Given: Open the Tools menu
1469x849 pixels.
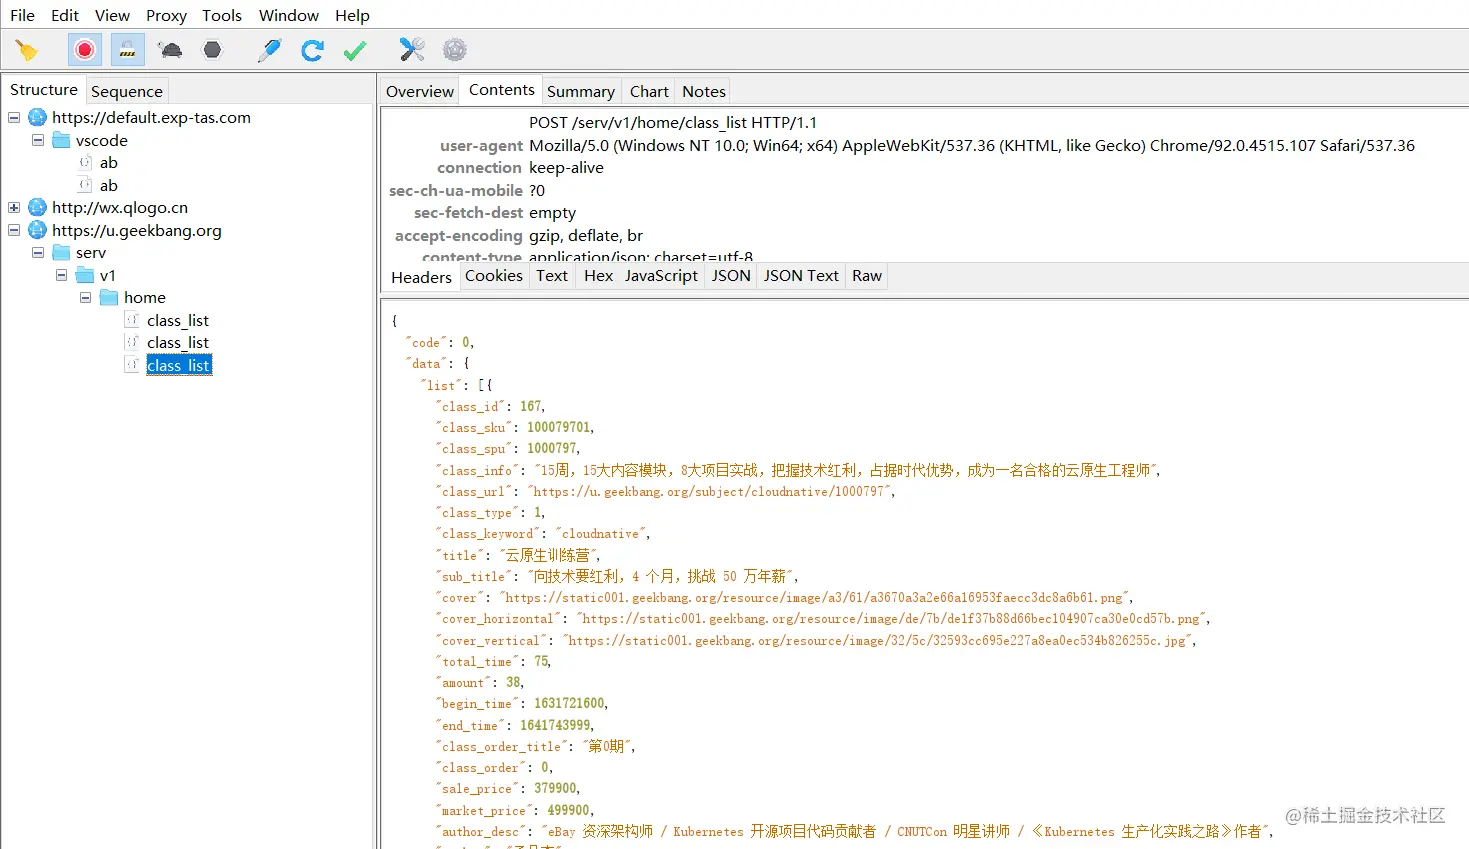Looking at the screenshot, I should click(222, 15).
